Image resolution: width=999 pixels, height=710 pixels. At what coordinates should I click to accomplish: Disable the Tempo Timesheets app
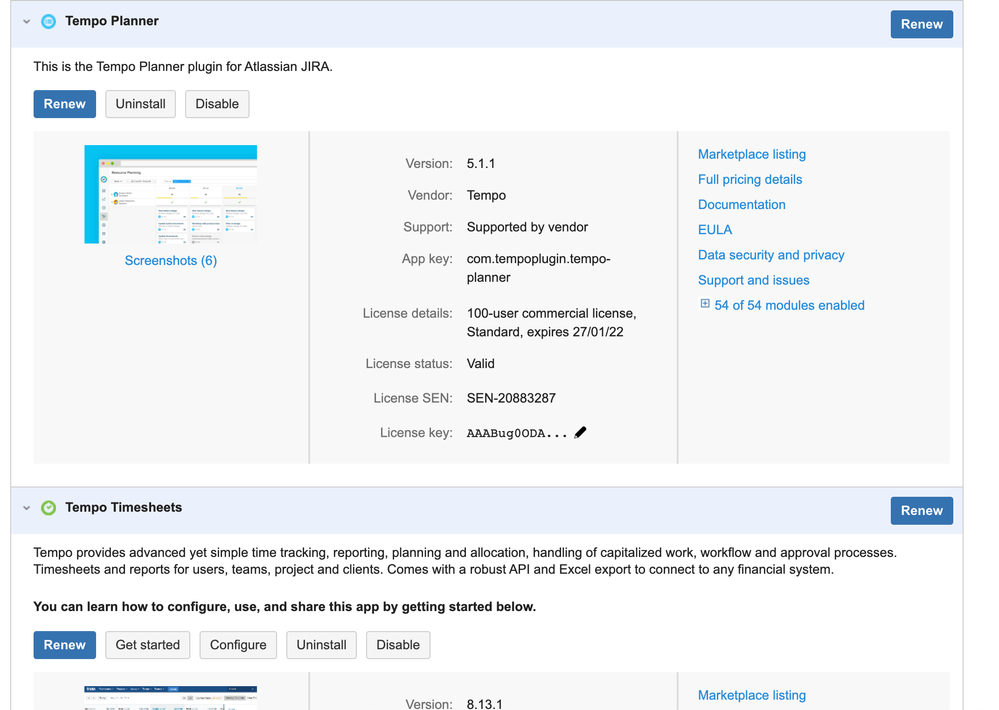pyautogui.click(x=398, y=645)
